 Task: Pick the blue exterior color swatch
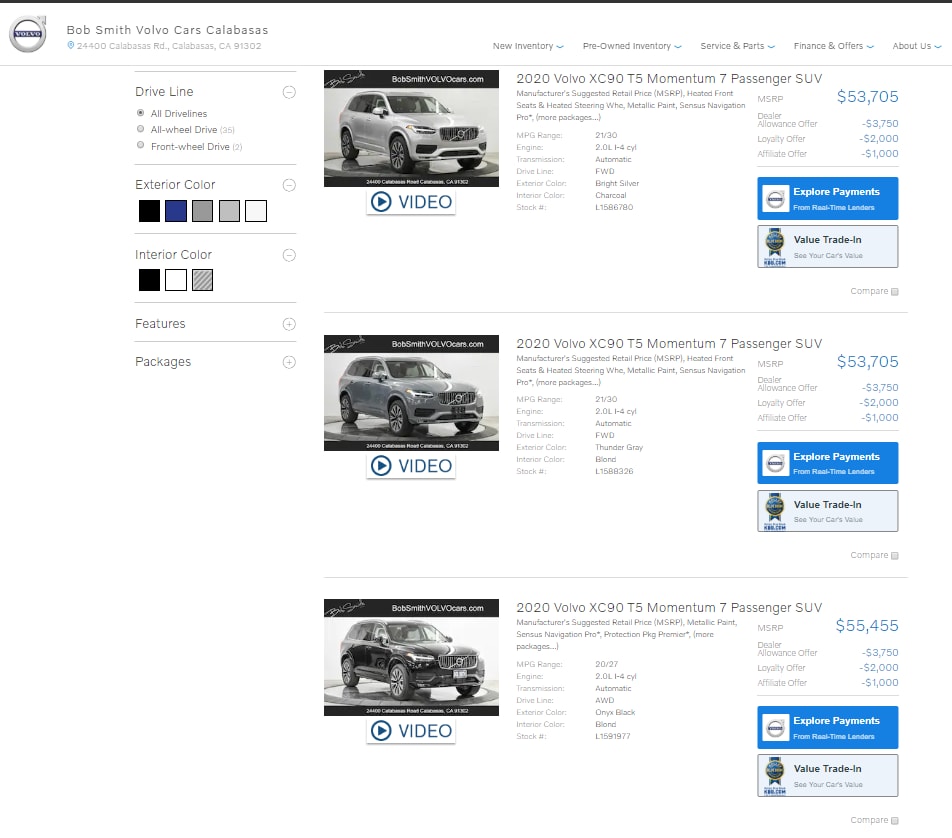(176, 211)
